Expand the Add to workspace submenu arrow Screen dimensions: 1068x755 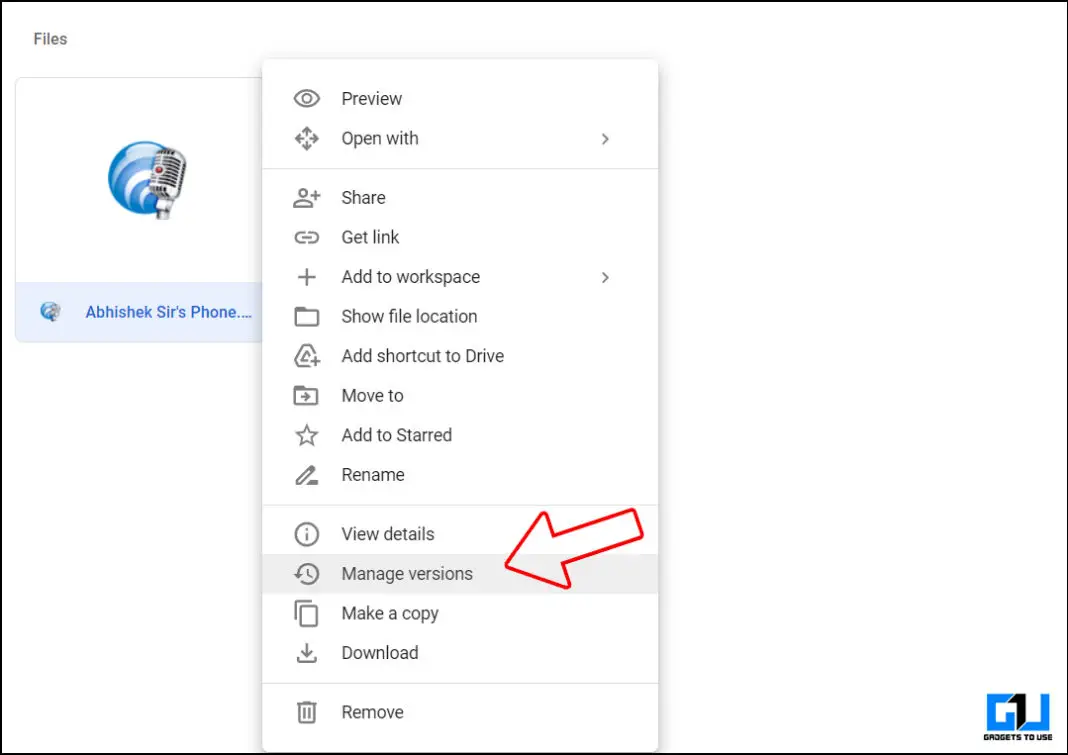(605, 277)
